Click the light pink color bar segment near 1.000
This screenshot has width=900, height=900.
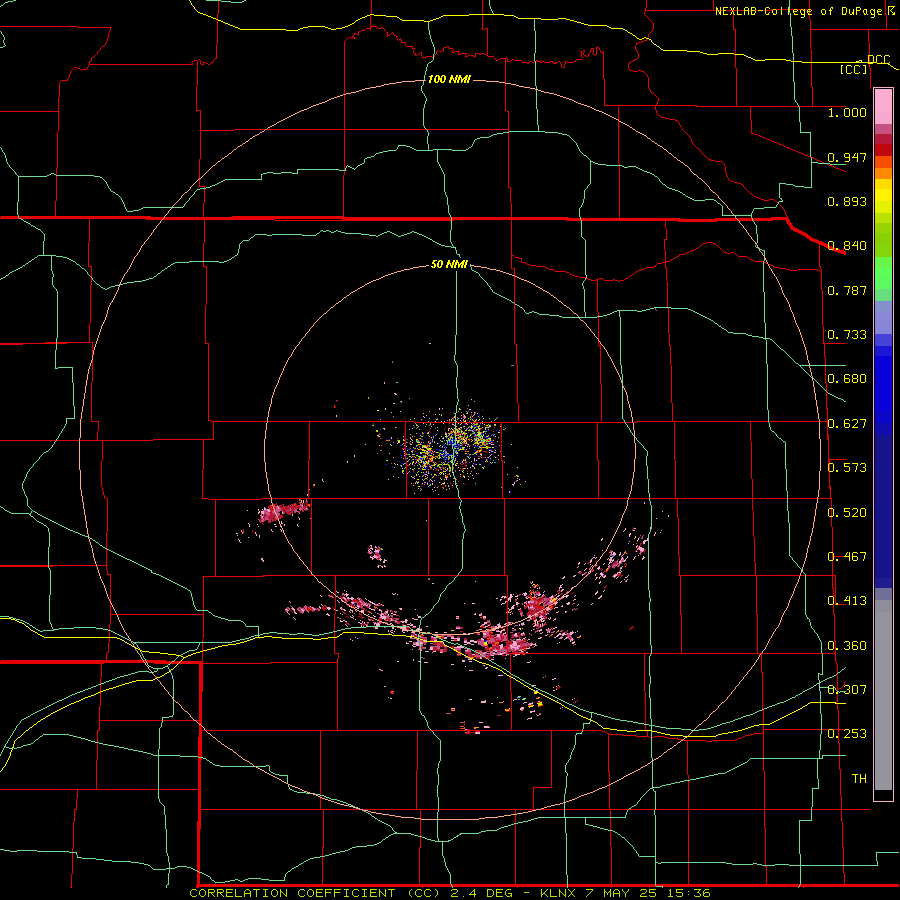(883, 107)
